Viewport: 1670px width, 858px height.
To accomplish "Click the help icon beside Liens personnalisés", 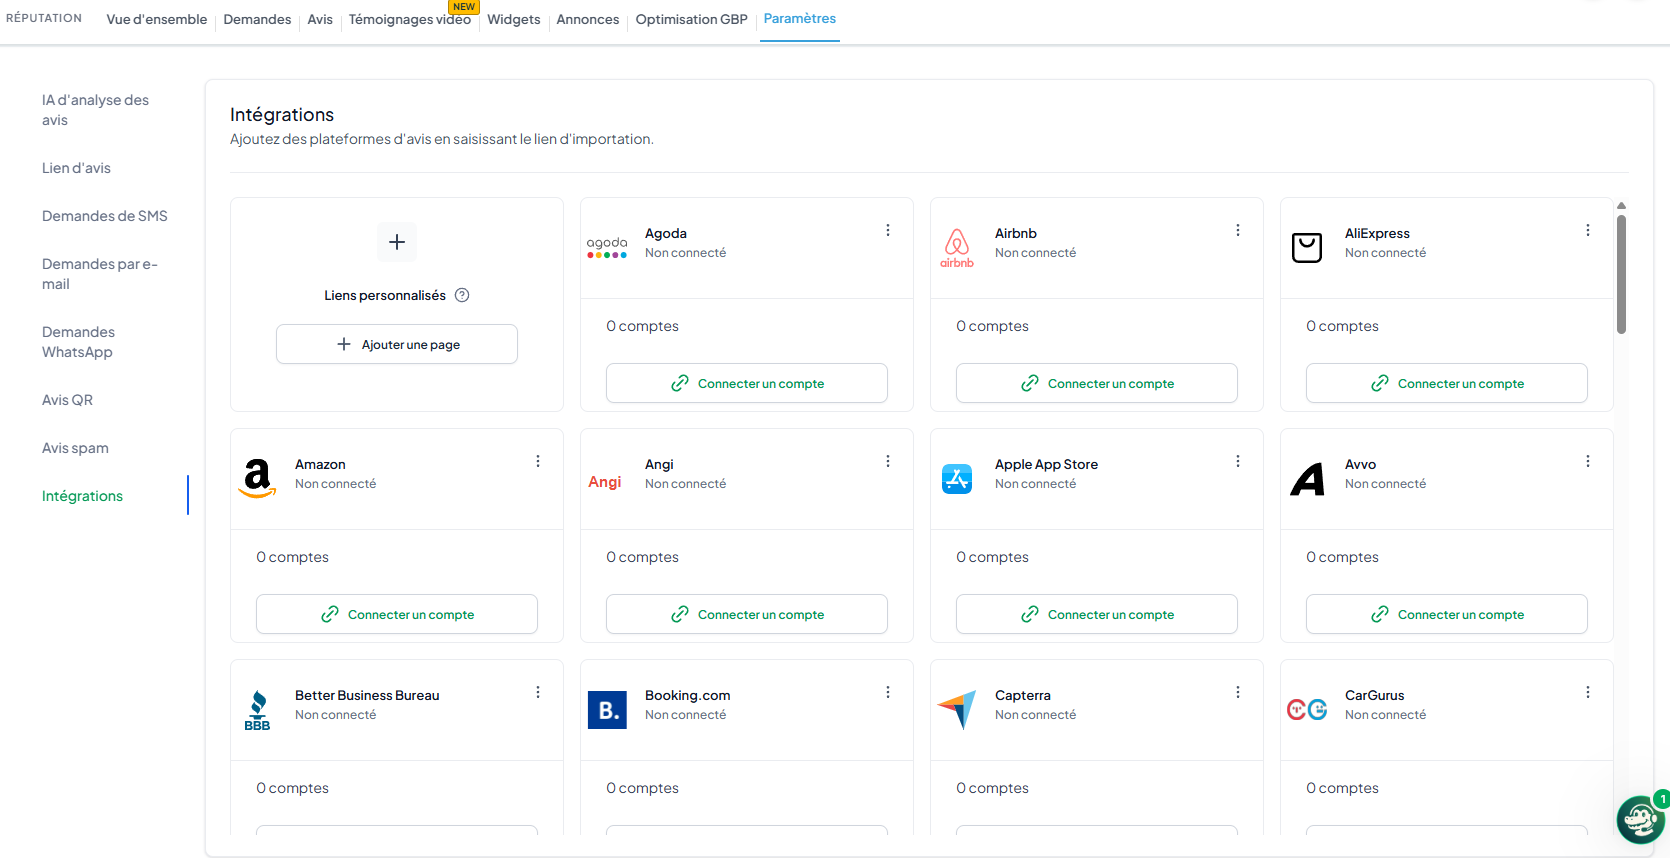I will click(462, 295).
